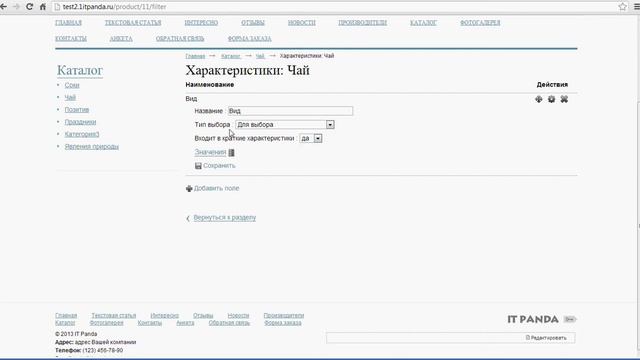The image size is (640, 360).
Task: Open footer Производители link
Action: [284, 316]
